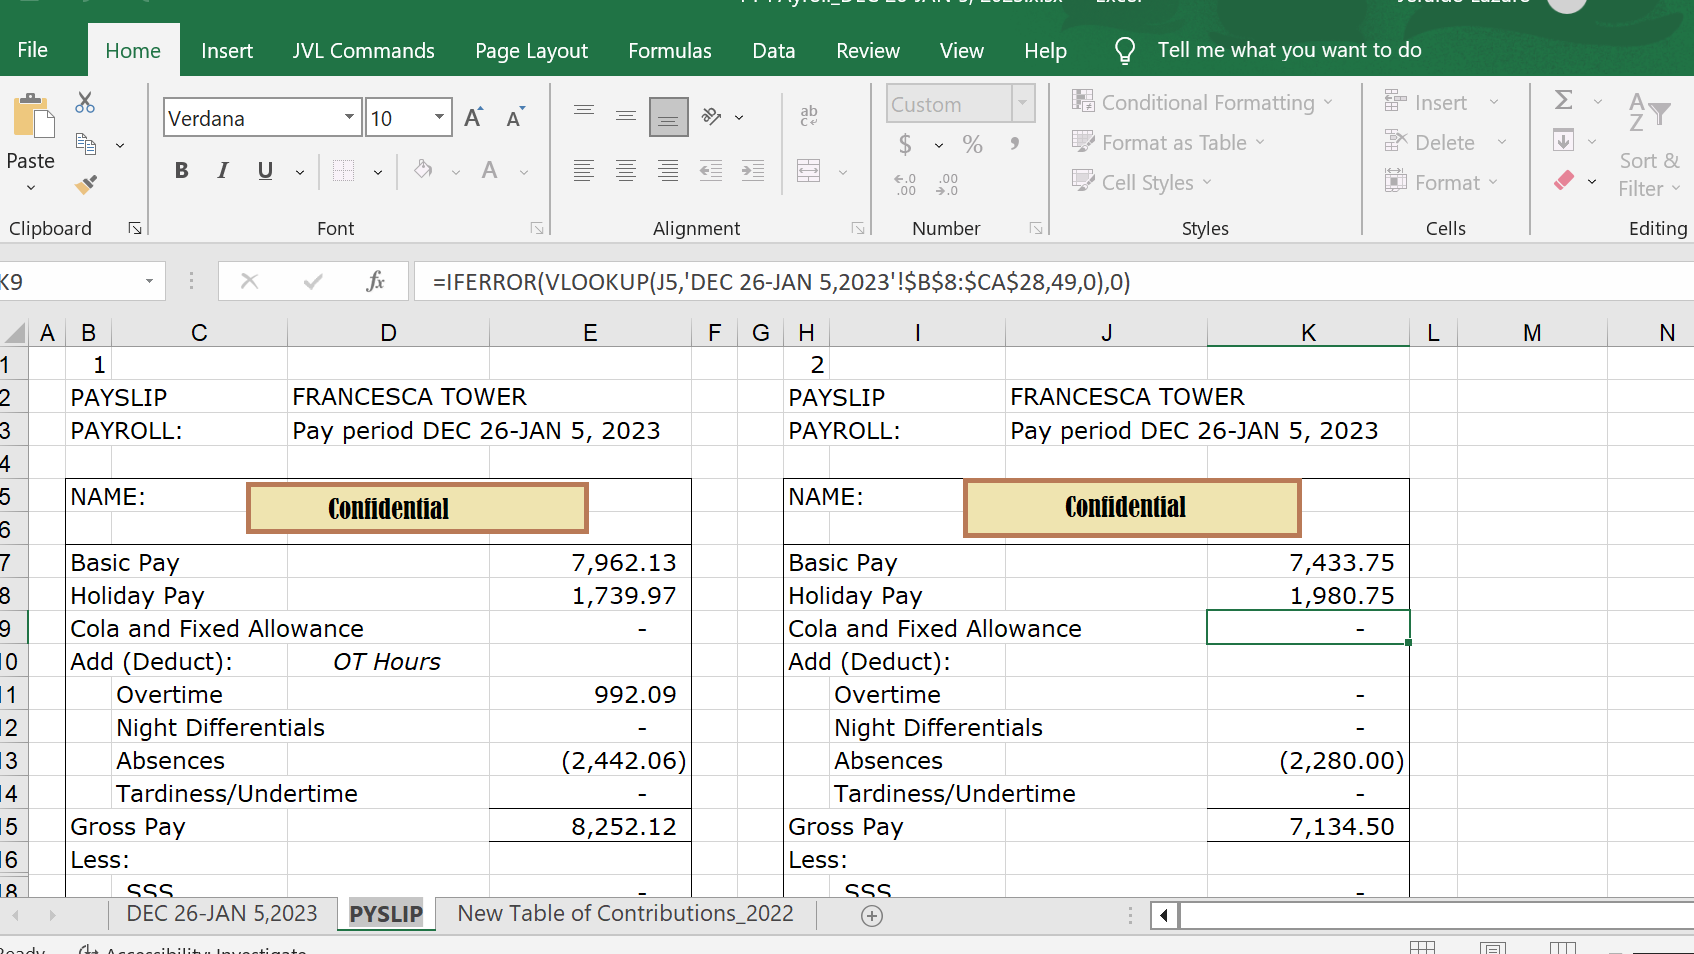Viewport: 1694px width, 954px height.
Task: Click the text orientation icon
Action: [x=712, y=116]
